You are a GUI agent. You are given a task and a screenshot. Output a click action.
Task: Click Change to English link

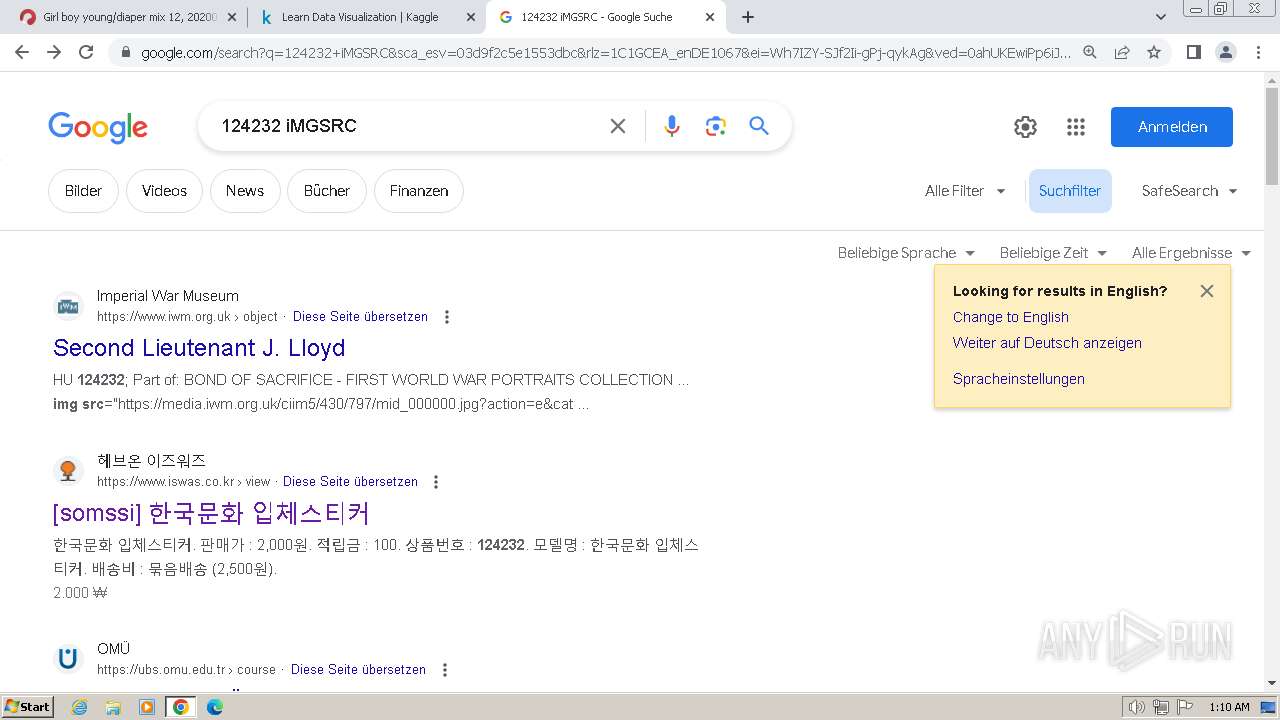pyautogui.click(x=1011, y=317)
